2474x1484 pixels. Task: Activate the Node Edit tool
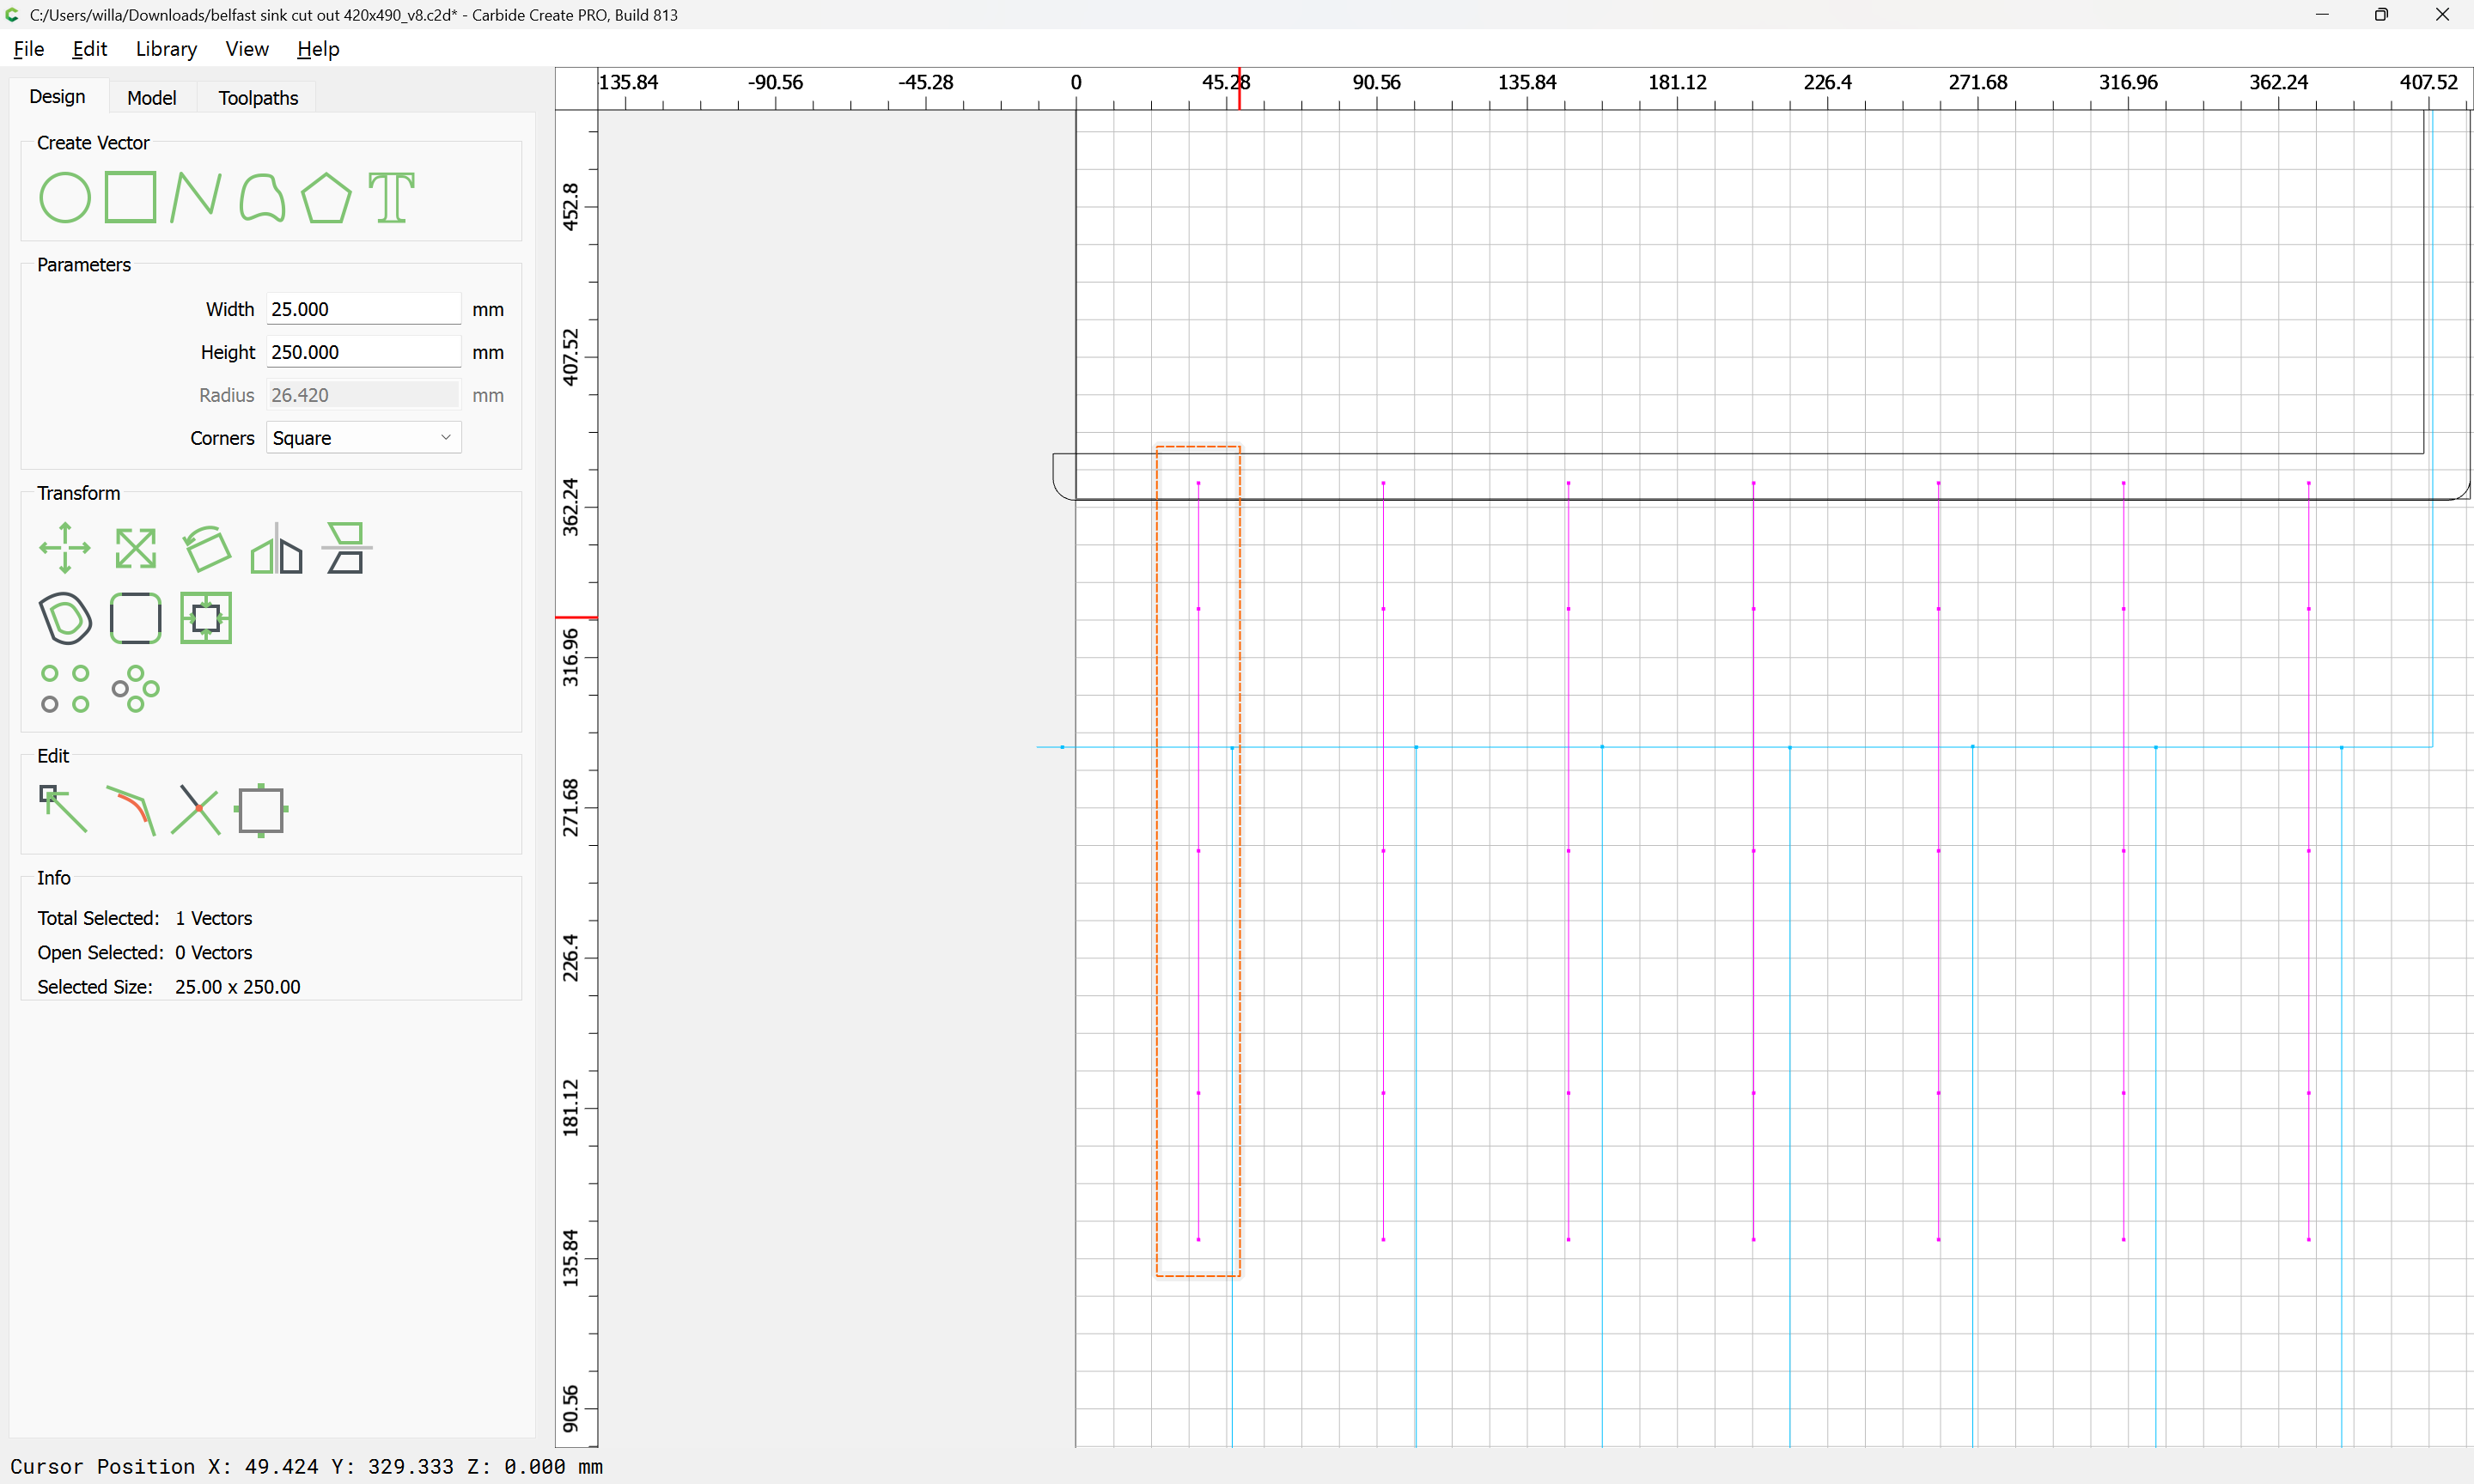click(63, 809)
